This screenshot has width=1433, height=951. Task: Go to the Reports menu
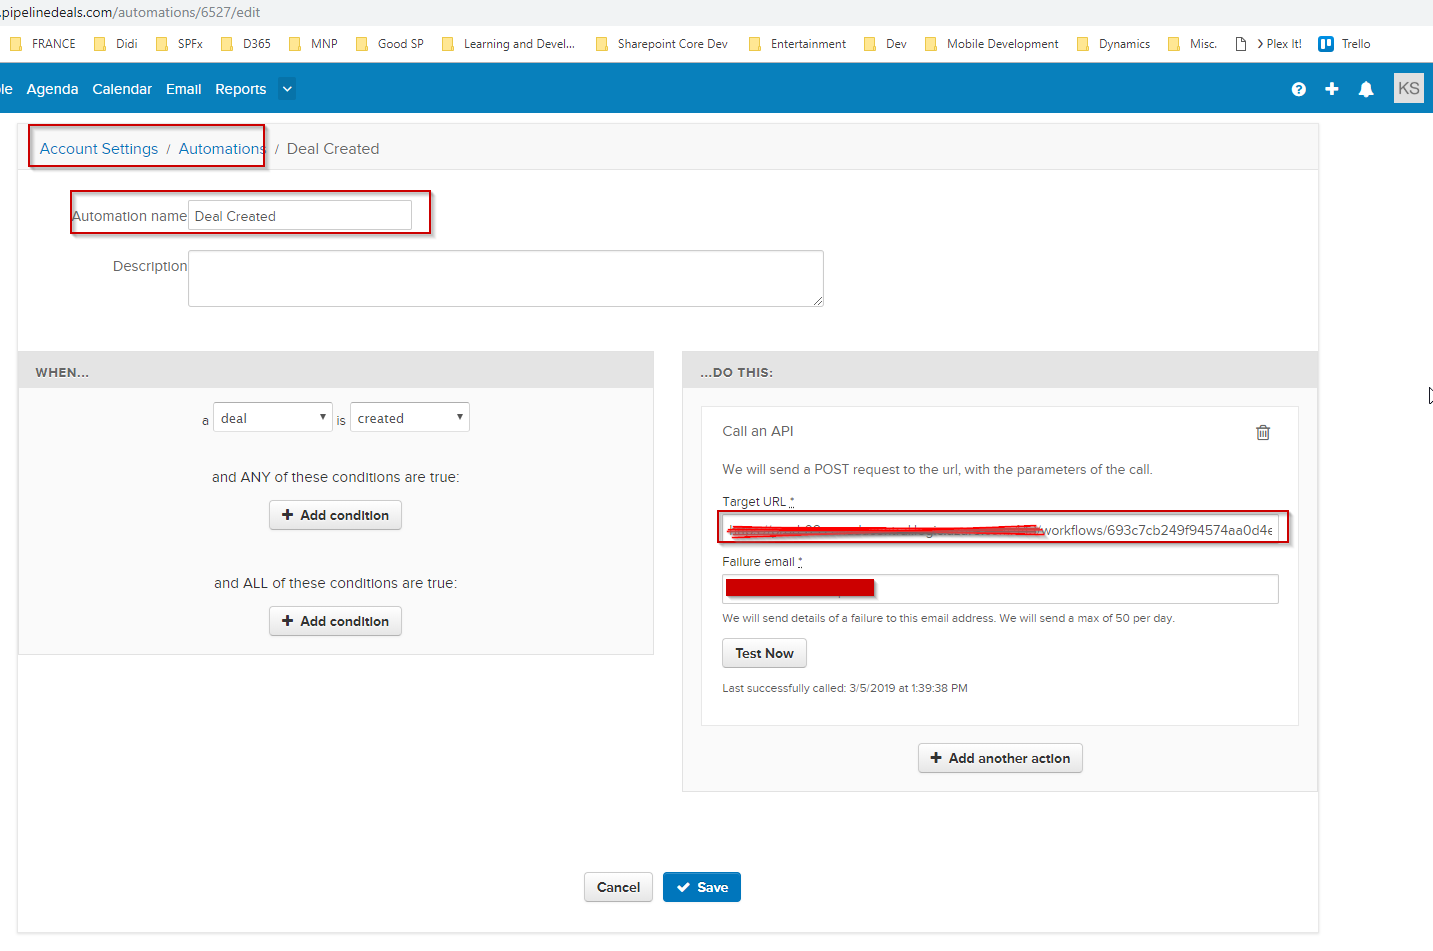coord(240,89)
